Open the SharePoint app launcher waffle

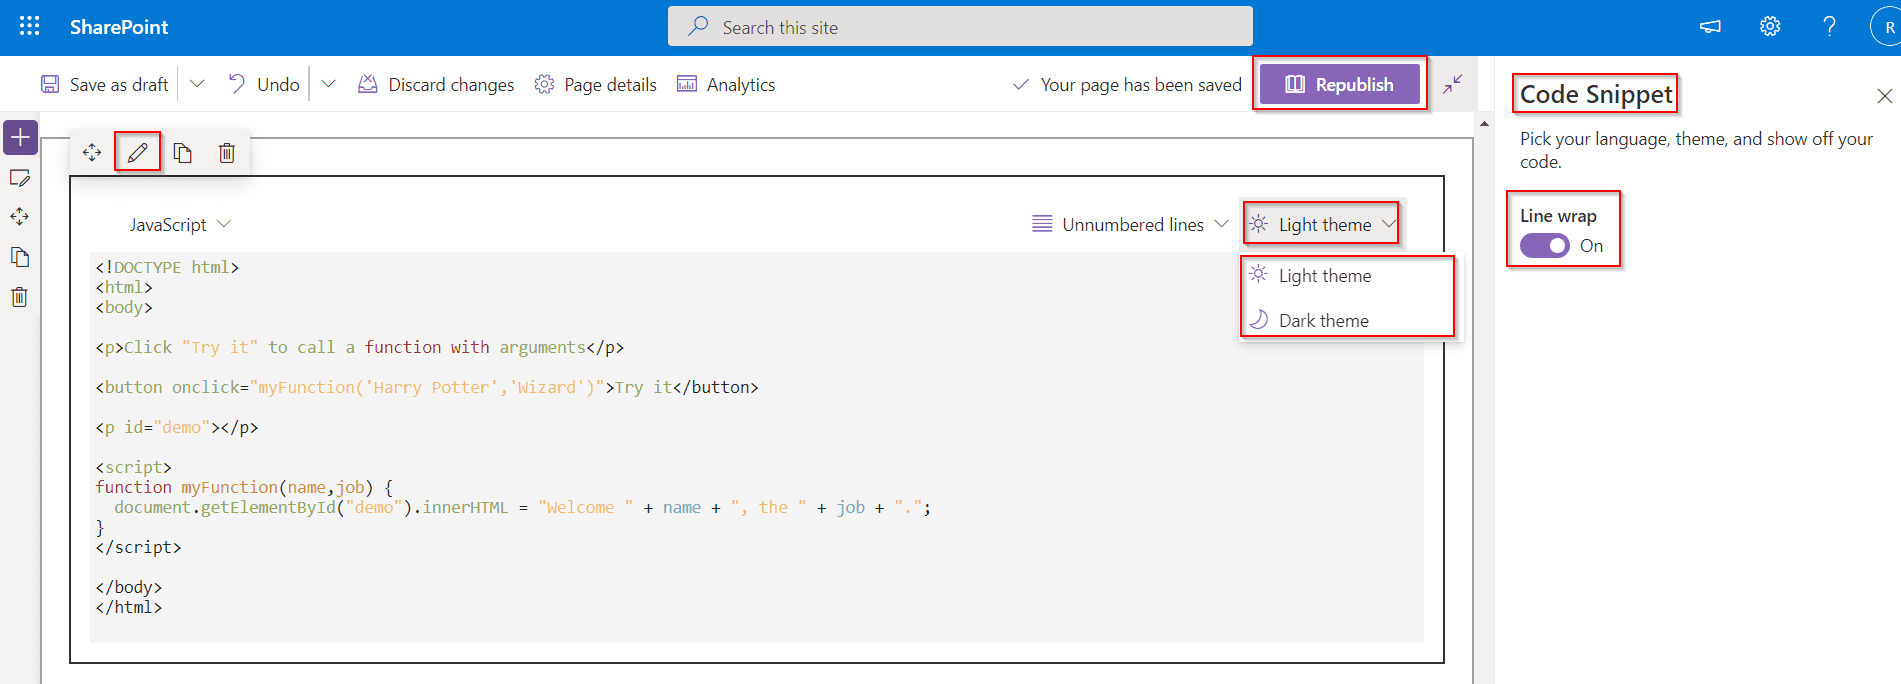(29, 27)
